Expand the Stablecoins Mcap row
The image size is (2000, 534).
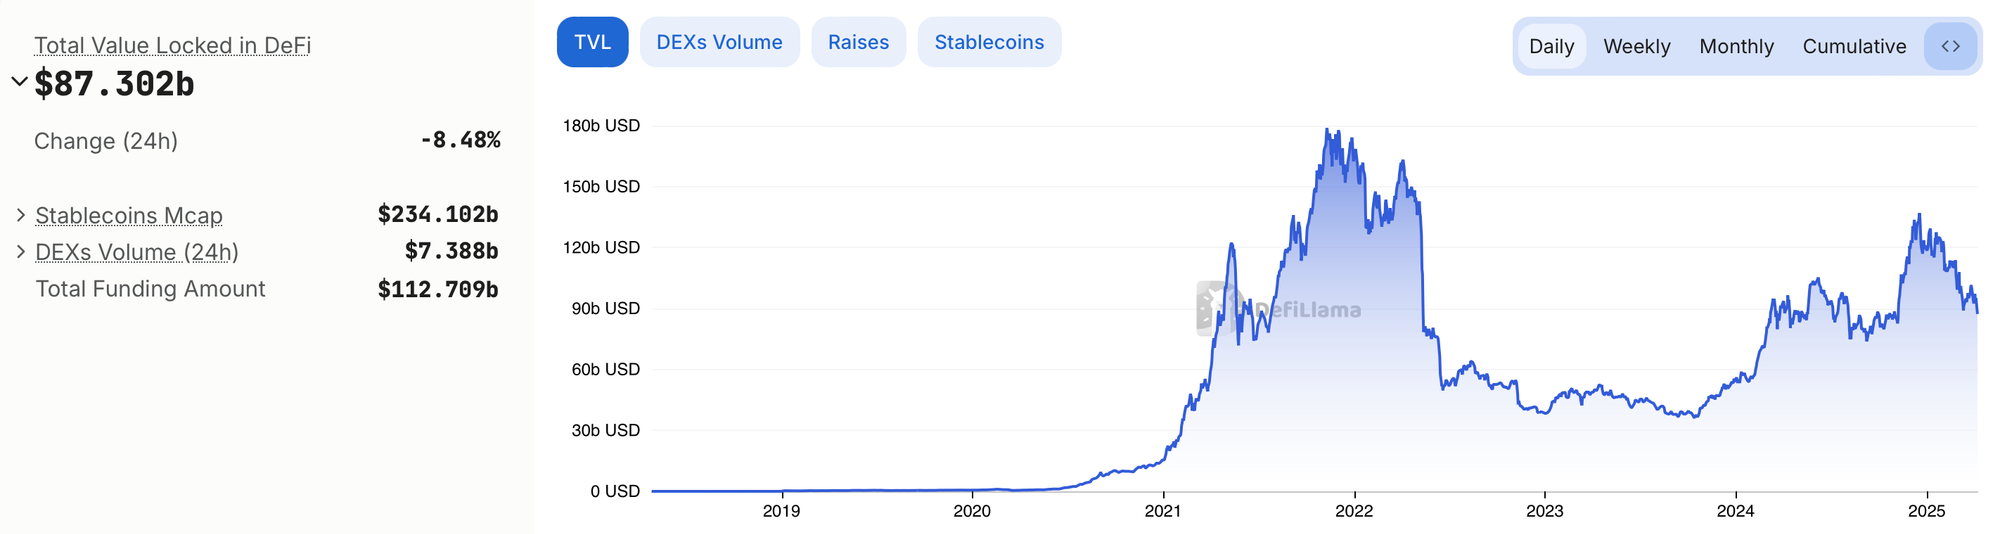pos(20,215)
